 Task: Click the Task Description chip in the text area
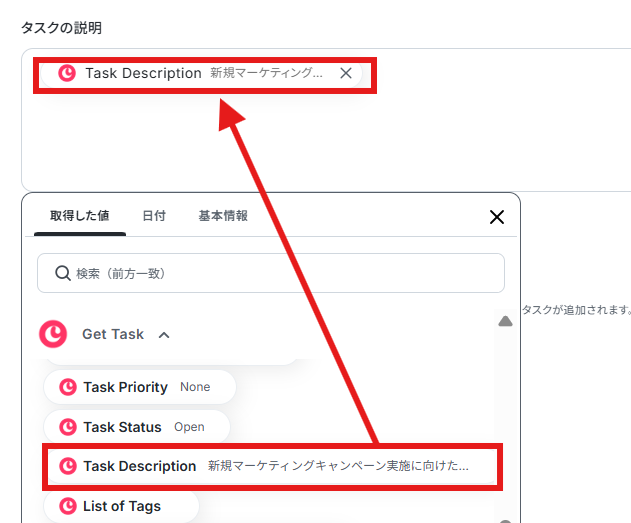[x=201, y=73]
